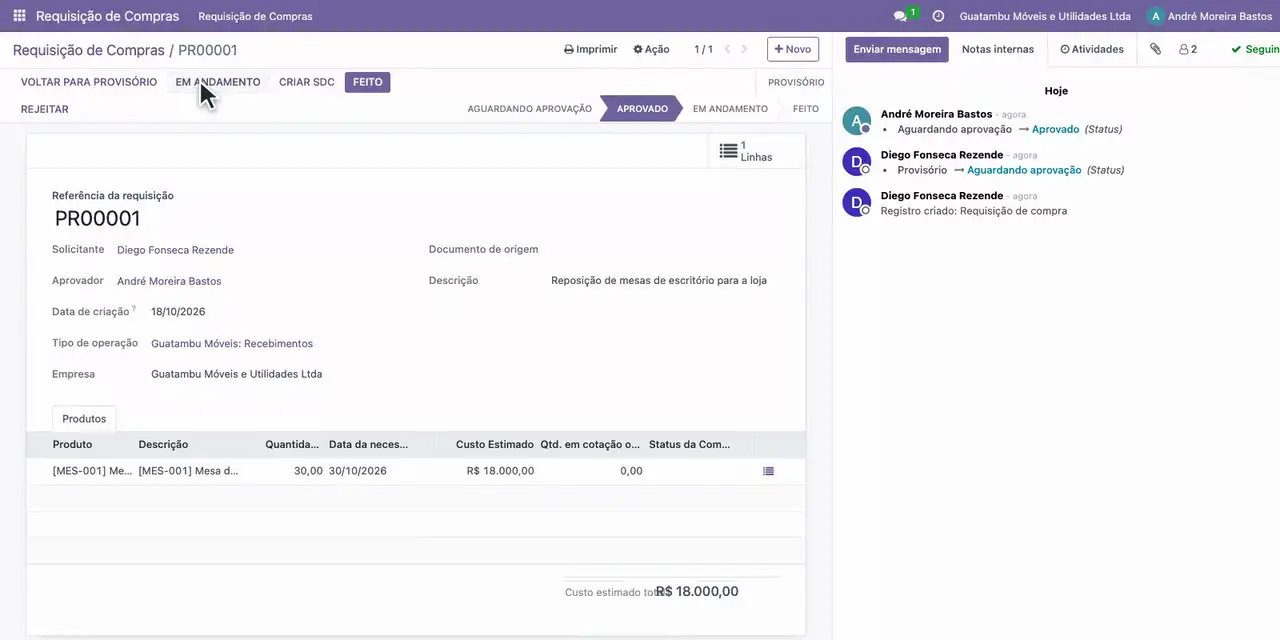Click Requisição de Compras app title

coord(108,16)
